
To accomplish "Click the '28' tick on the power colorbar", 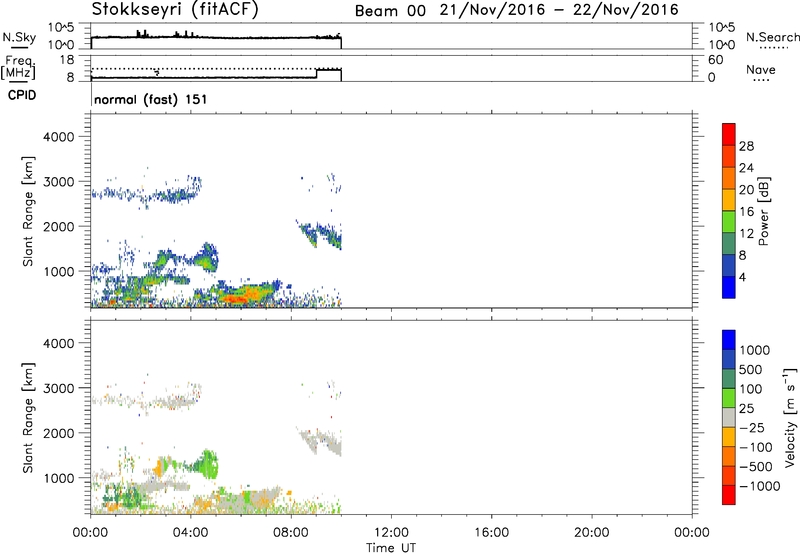I will [746, 146].
